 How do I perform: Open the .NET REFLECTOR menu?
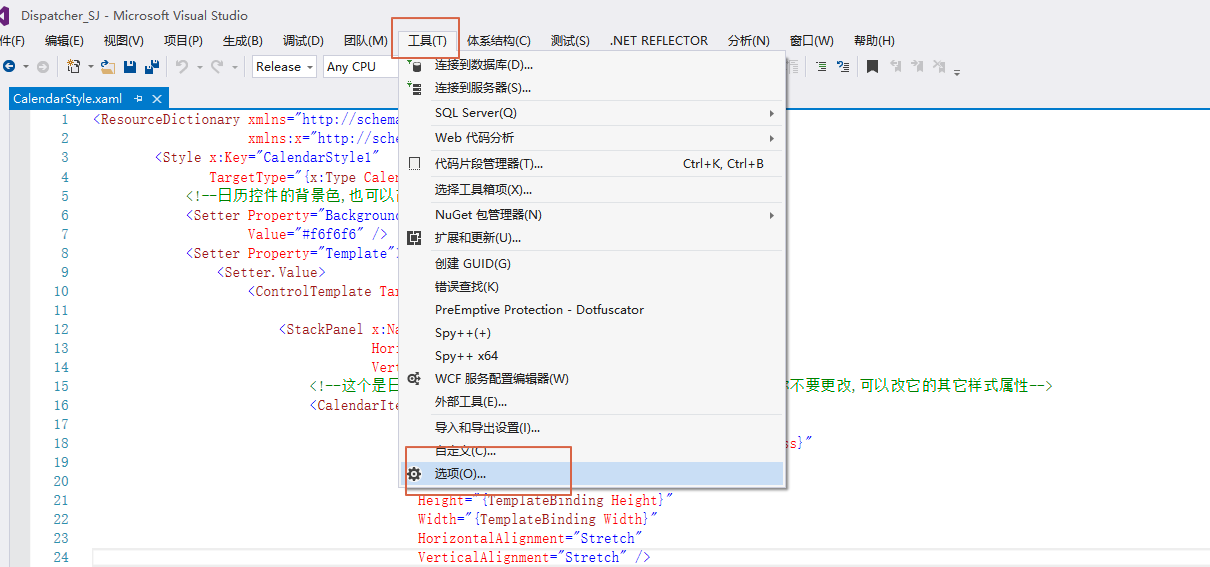click(658, 41)
